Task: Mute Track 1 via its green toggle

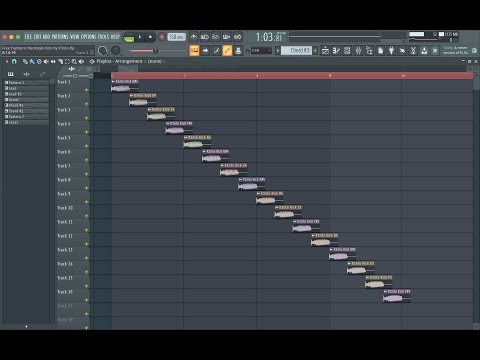Action: tap(87, 90)
